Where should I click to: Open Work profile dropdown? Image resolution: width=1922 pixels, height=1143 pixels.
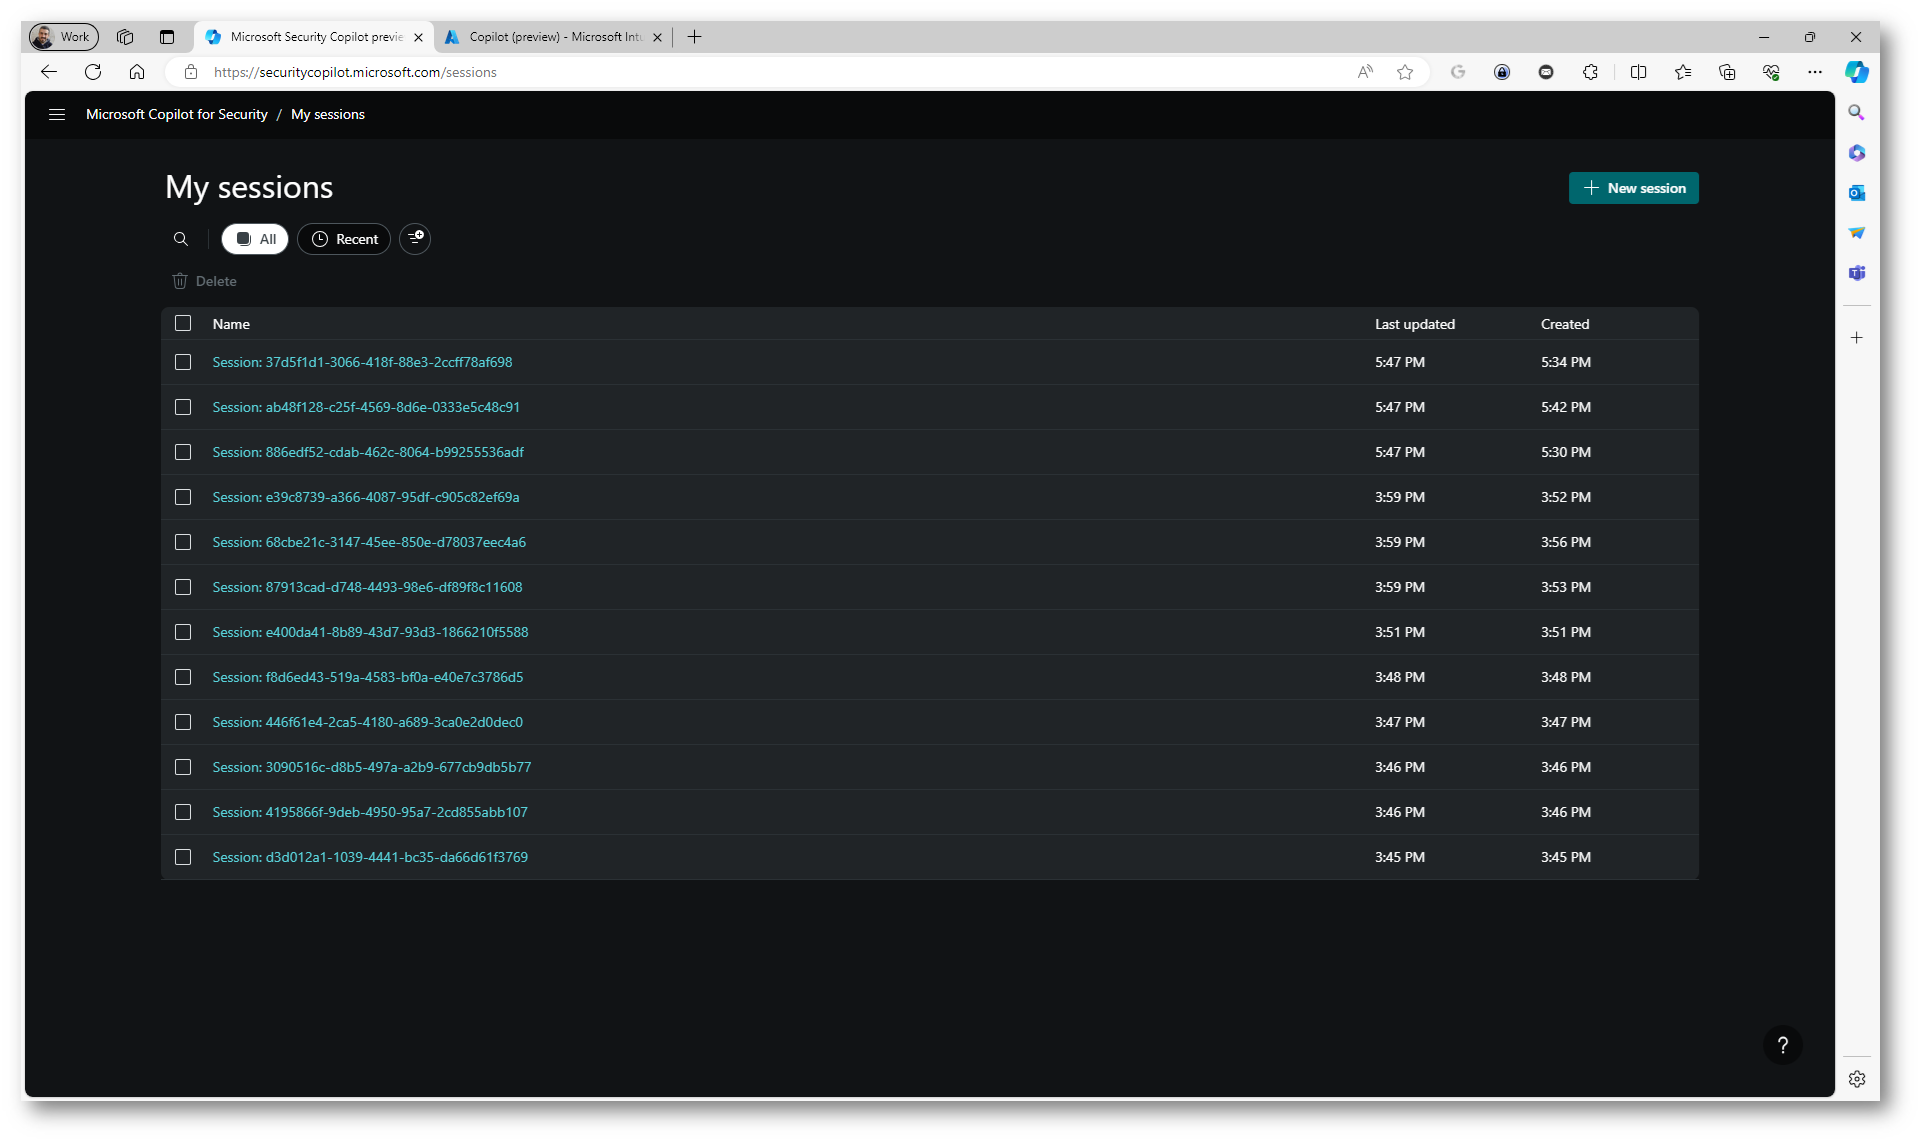(64, 37)
